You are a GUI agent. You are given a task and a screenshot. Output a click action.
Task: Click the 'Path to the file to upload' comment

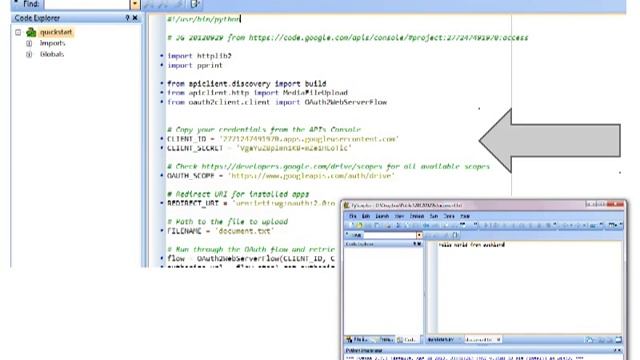coord(228,222)
